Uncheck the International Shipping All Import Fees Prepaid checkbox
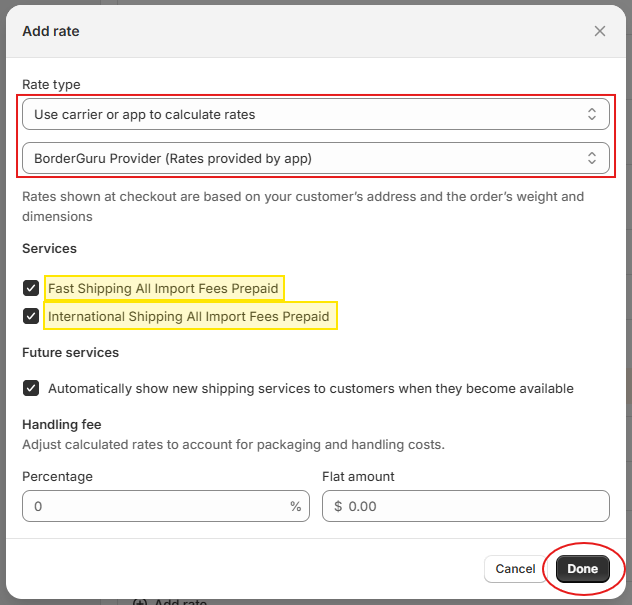The image size is (632, 605). tap(31, 317)
